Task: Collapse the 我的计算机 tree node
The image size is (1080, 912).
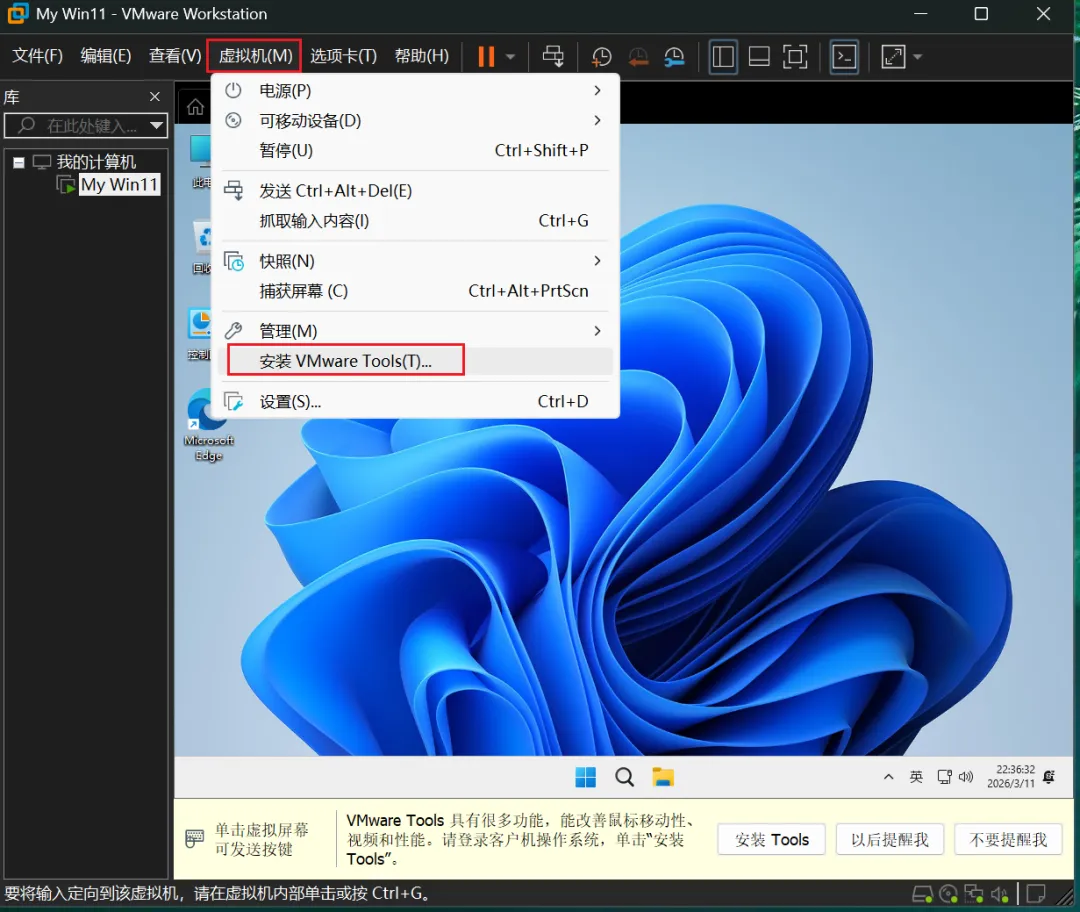Action: [19, 163]
